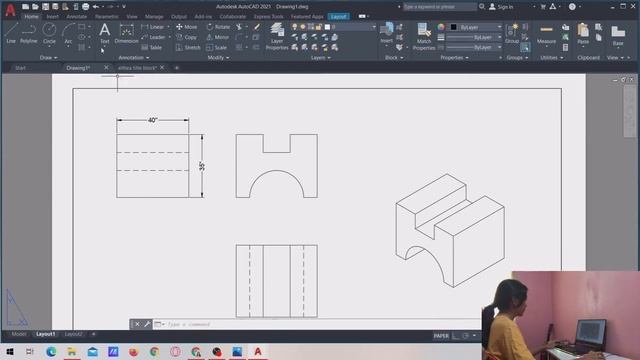Select the Mirror tool

click(218, 37)
